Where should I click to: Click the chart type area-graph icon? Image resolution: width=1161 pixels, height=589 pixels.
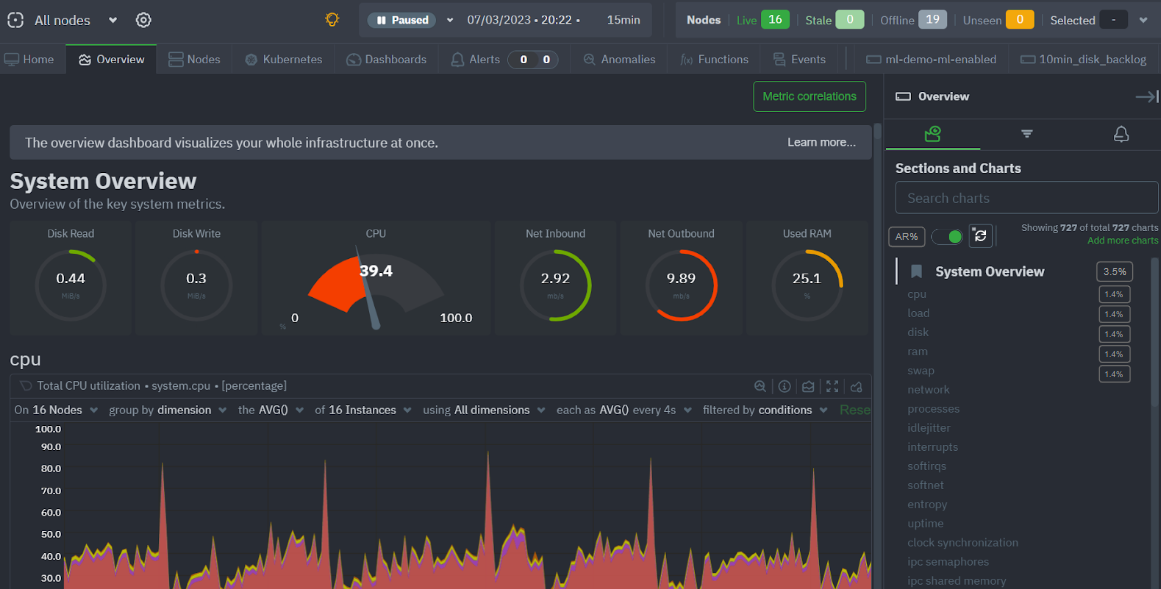(x=808, y=386)
